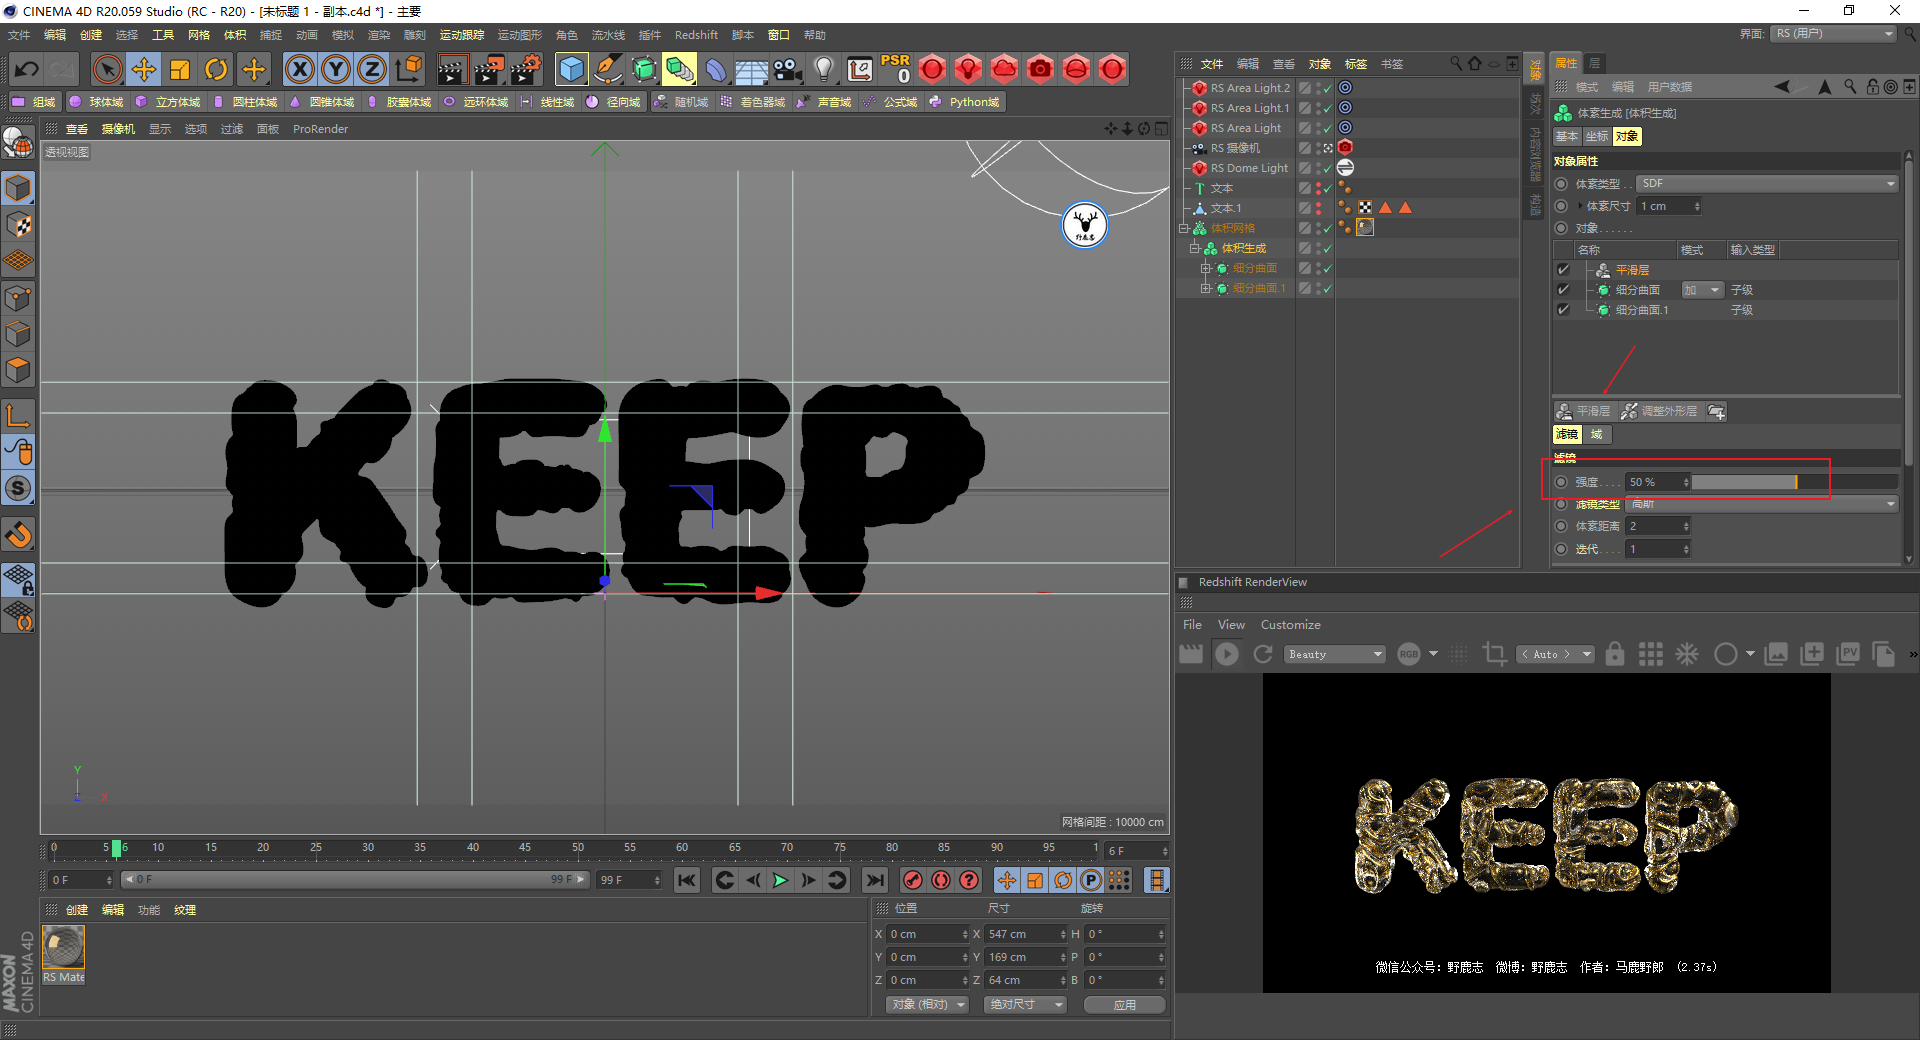Toggle 强度 animation radio dot

pos(1561,482)
